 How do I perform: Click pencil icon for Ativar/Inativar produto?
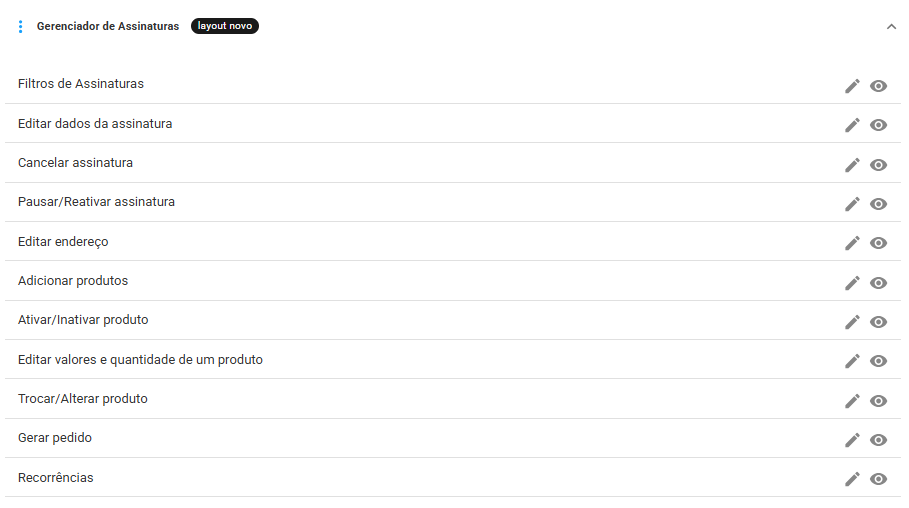click(x=852, y=322)
